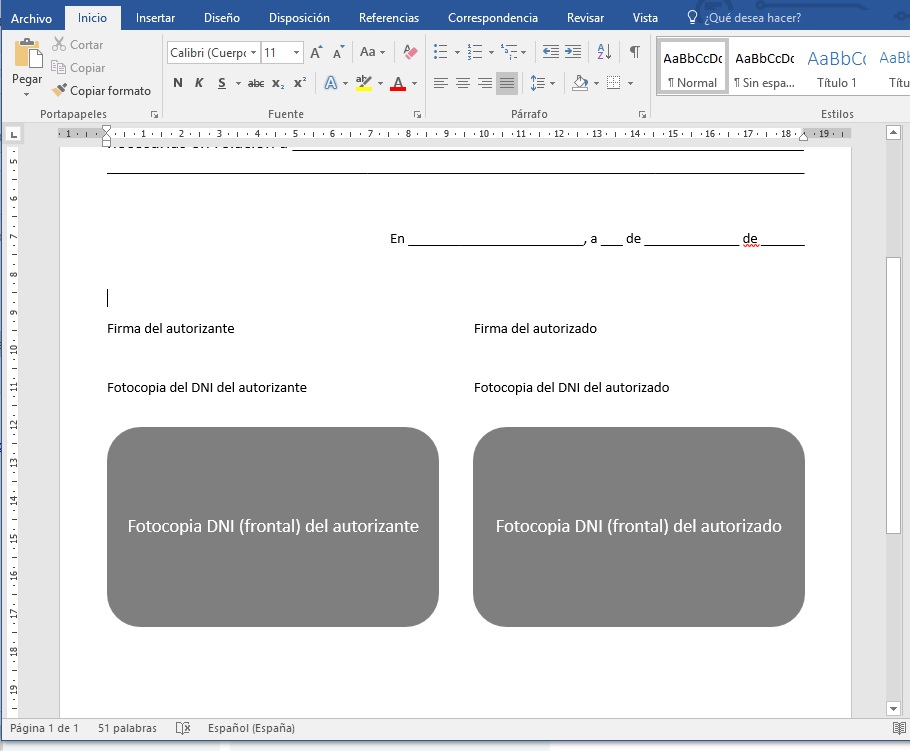This screenshot has height=751, width=910.
Task: Decrease font size with the small A icon
Action: click(339, 52)
